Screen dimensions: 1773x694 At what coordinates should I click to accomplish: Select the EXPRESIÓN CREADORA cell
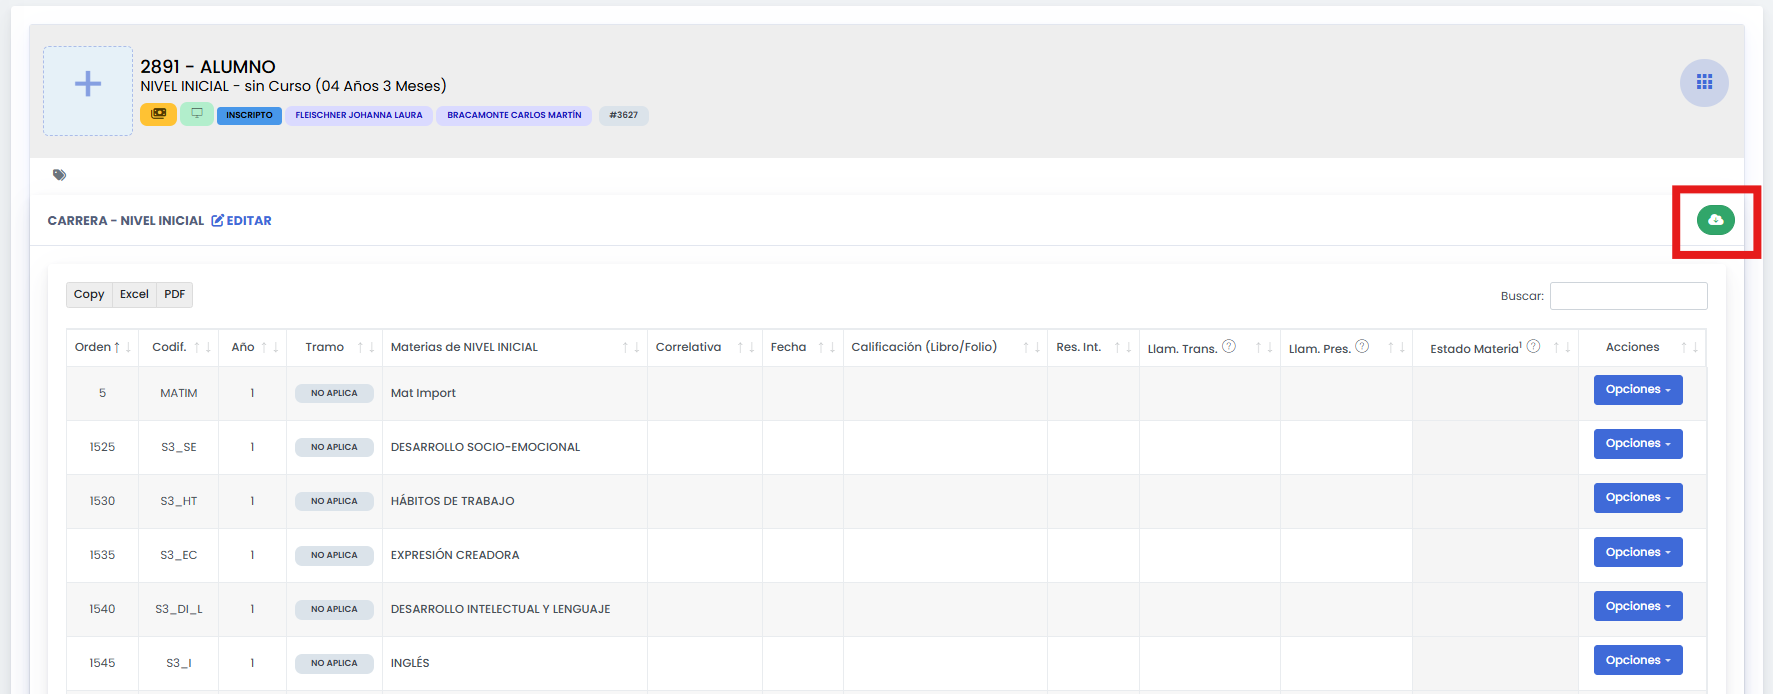pos(515,555)
